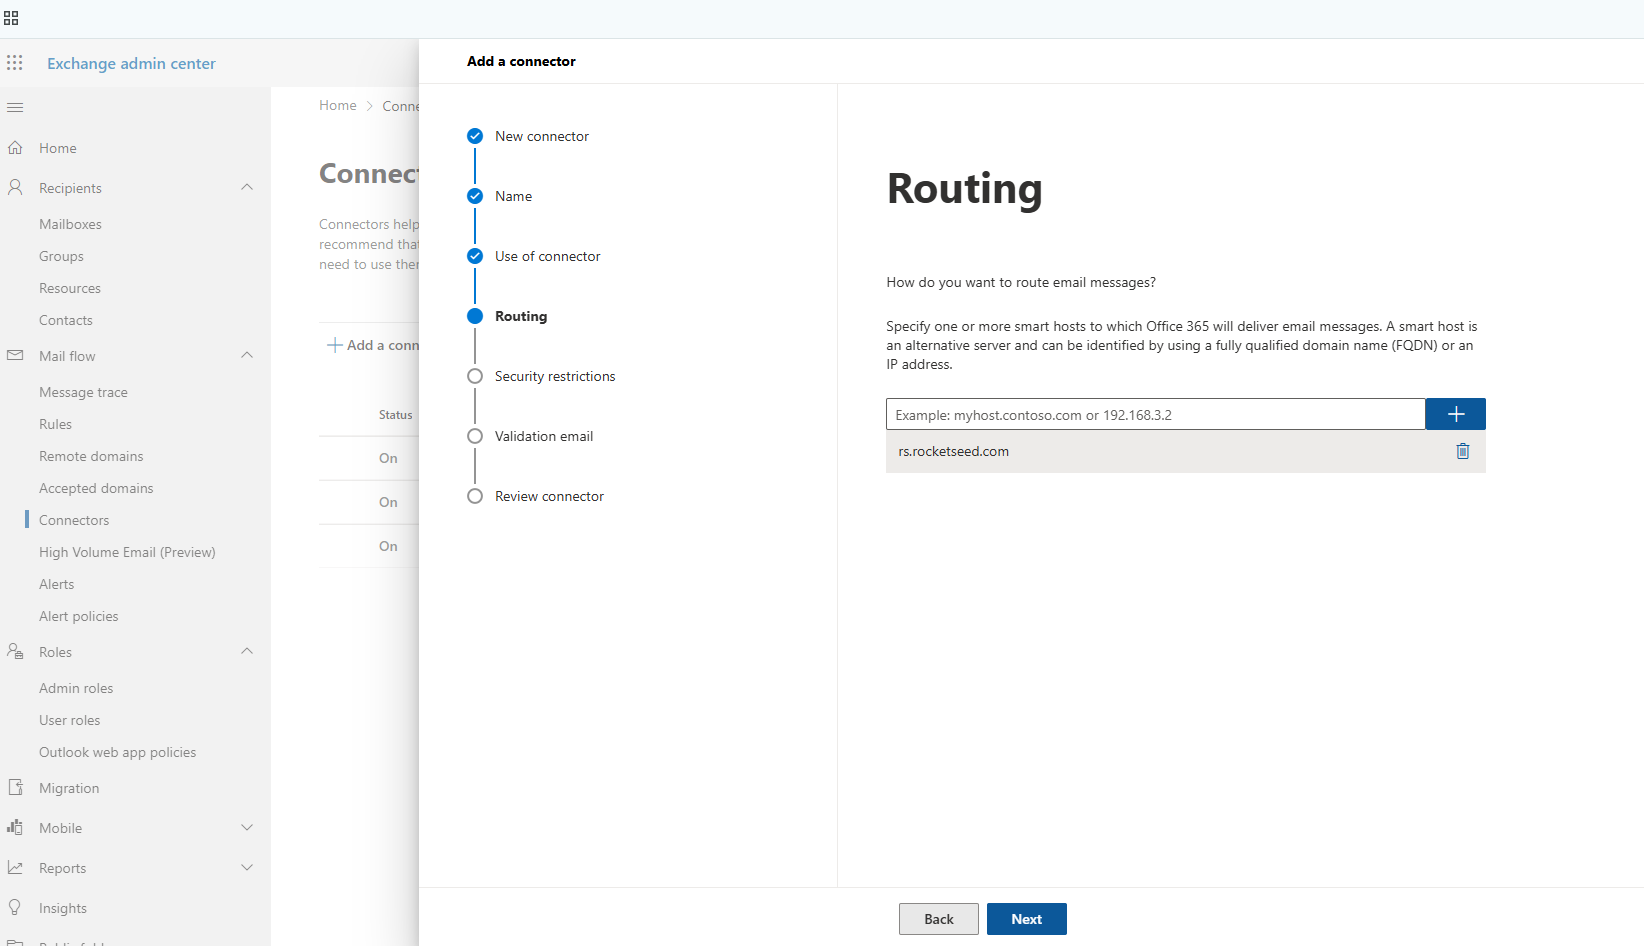Click the grid icon at top-left corner
This screenshot has height=946, width=1644.
(x=11, y=18)
